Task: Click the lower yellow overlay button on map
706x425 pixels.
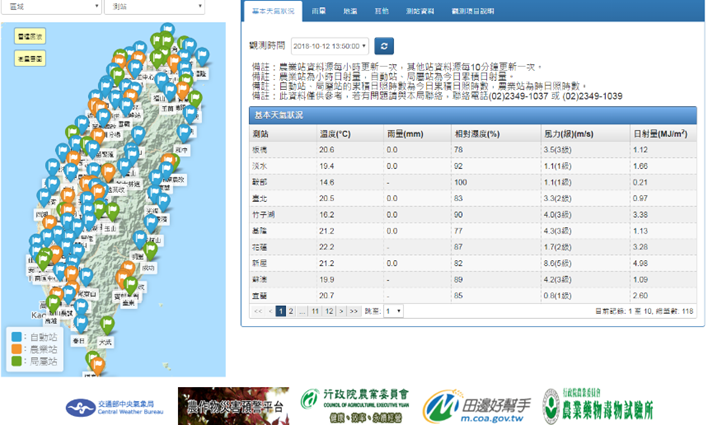Action: click(x=30, y=59)
